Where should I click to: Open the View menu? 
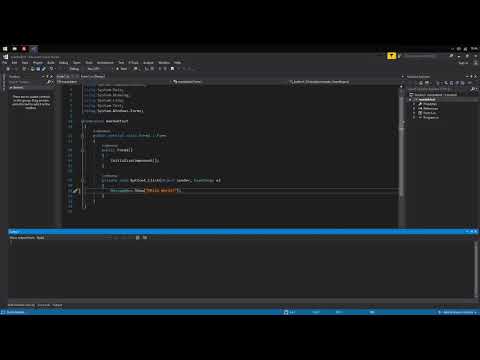(25, 63)
